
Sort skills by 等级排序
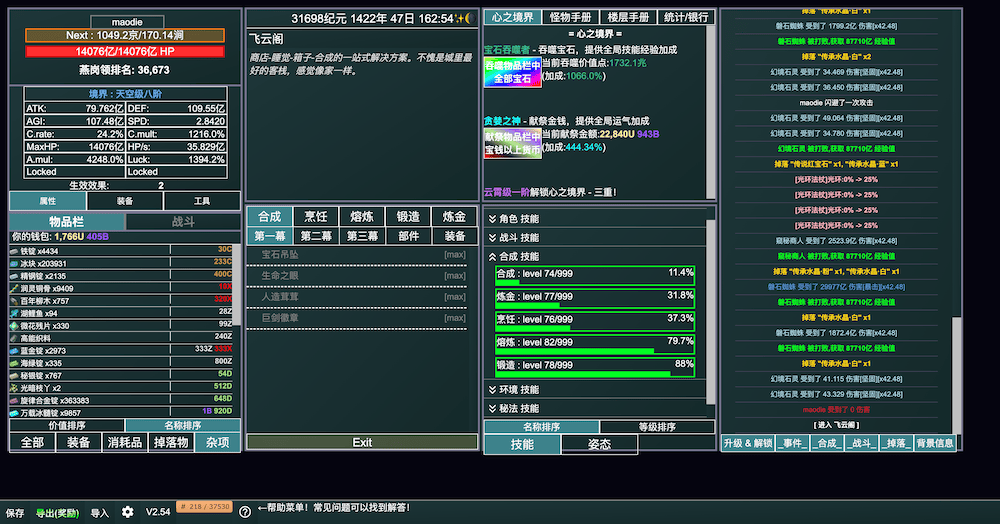[658, 427]
